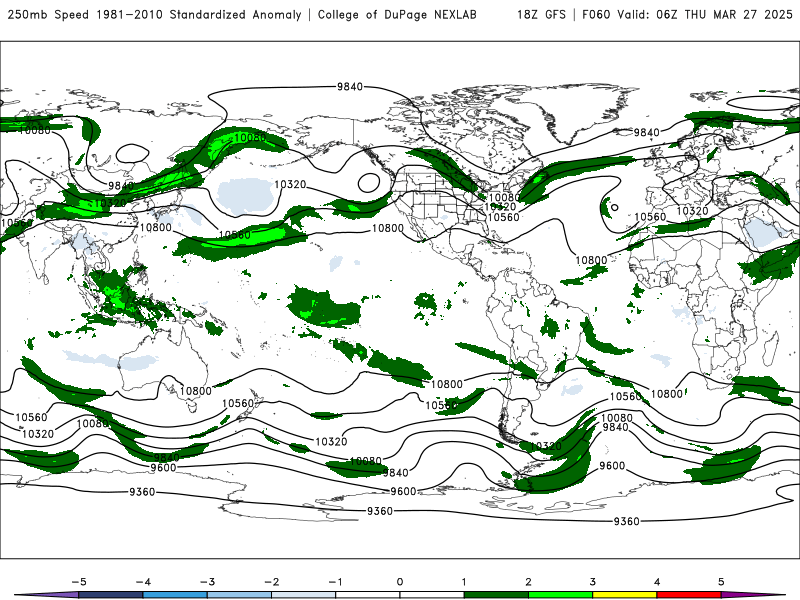Click the 10080 label in the green area near Kamchatka
Image resolution: width=800 pixels, height=600 pixels.
coord(250,138)
